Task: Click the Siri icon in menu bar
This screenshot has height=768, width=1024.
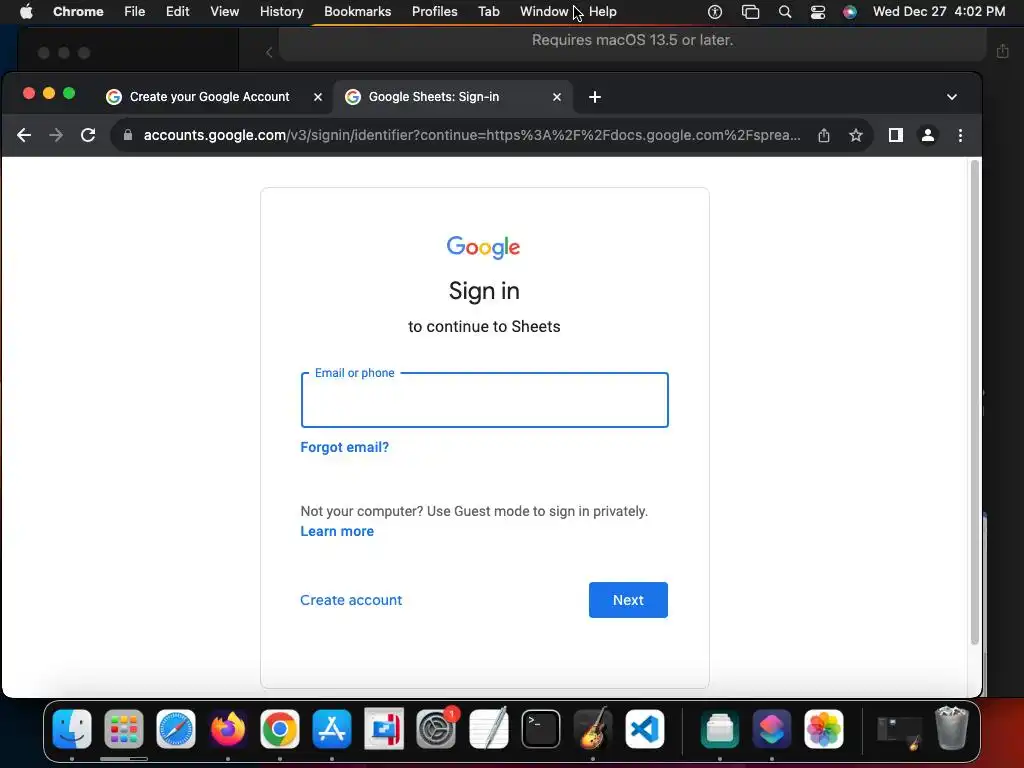Action: point(850,12)
